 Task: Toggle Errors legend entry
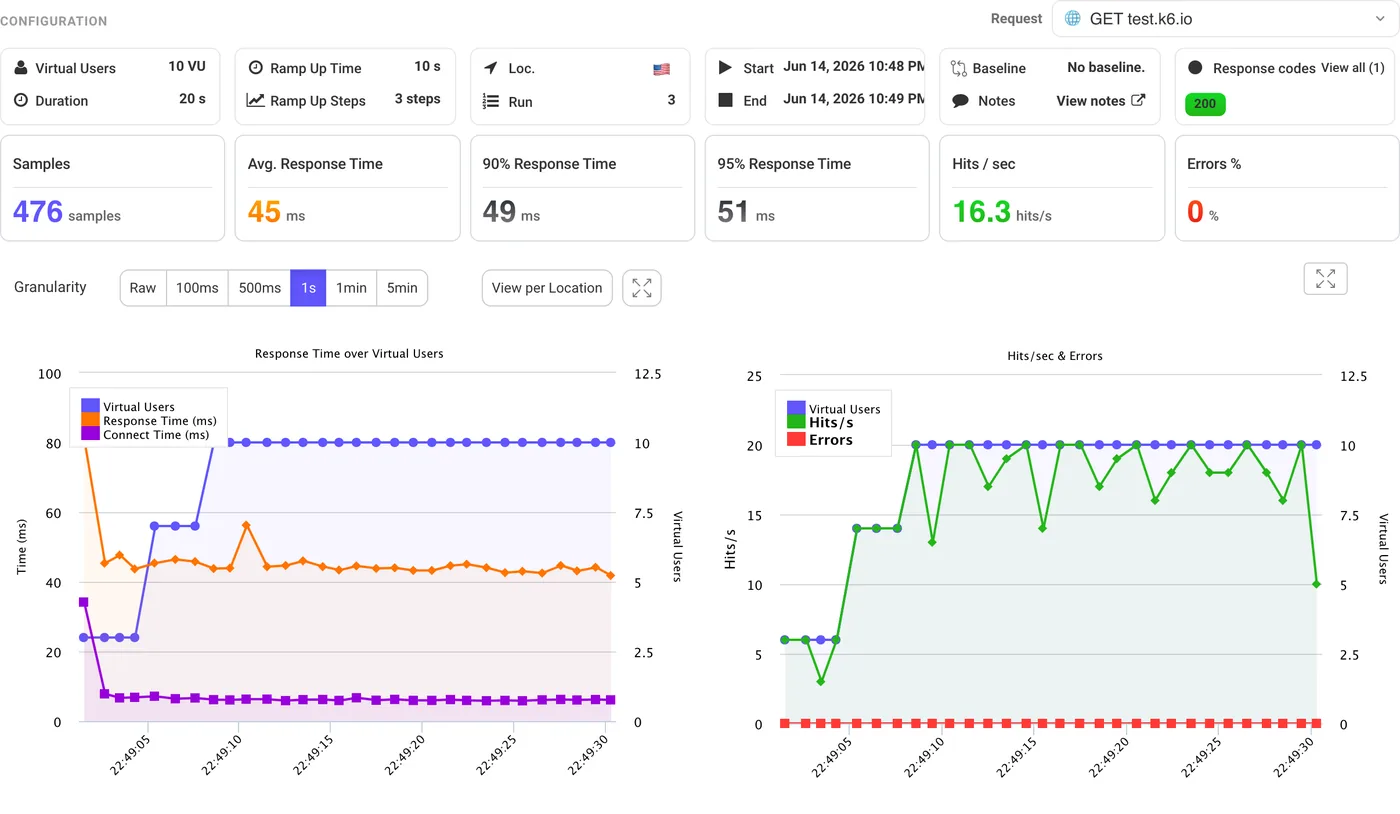pyautogui.click(x=820, y=440)
